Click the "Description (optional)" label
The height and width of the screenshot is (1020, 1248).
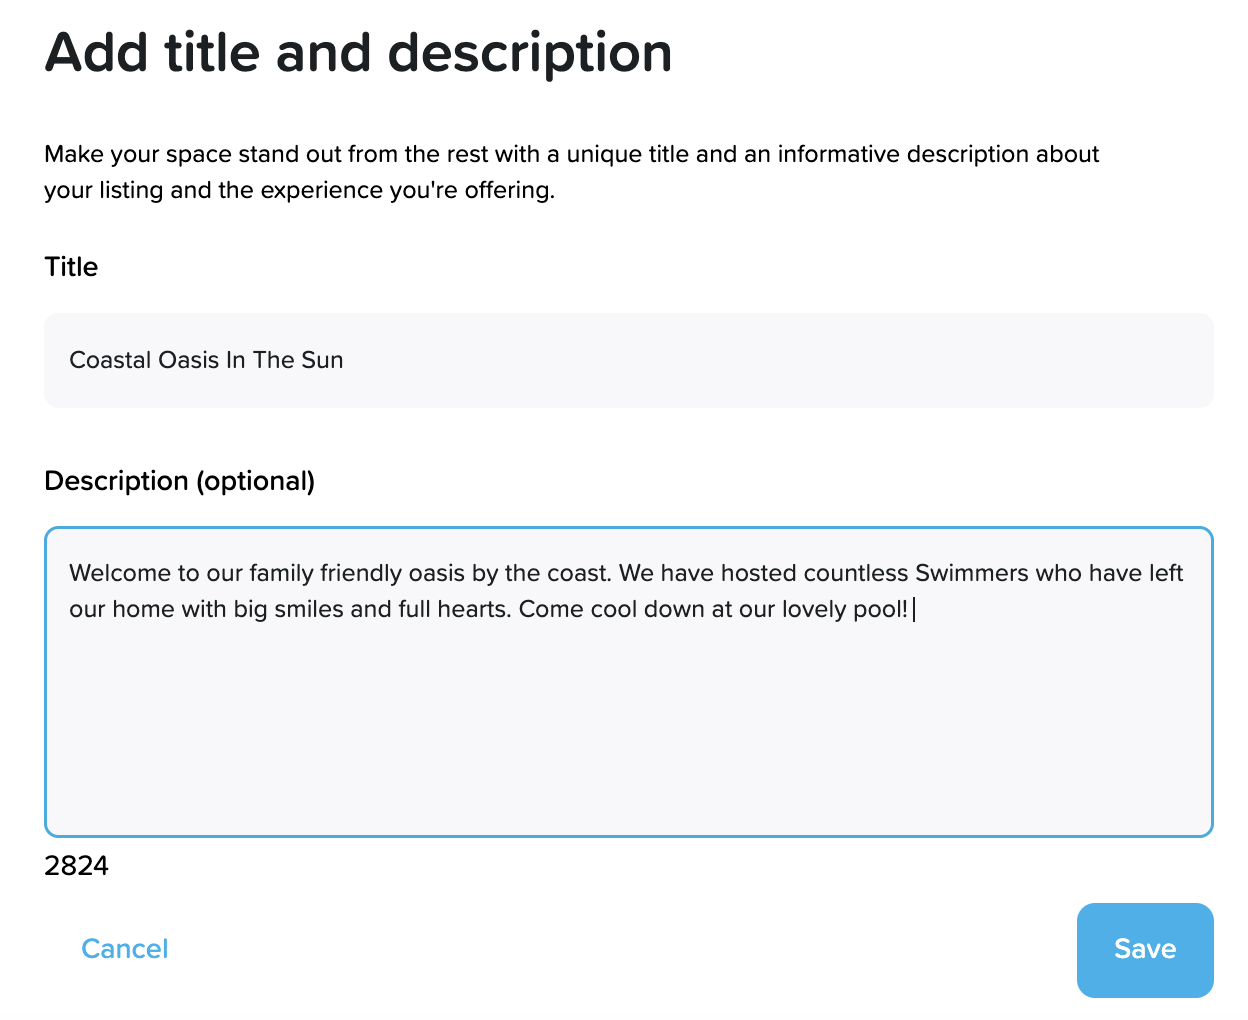click(x=179, y=481)
